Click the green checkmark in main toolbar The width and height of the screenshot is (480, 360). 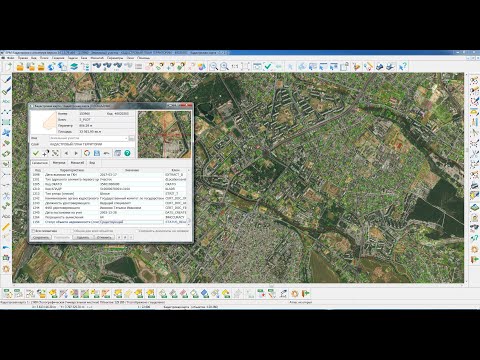pyautogui.click(x=268, y=66)
